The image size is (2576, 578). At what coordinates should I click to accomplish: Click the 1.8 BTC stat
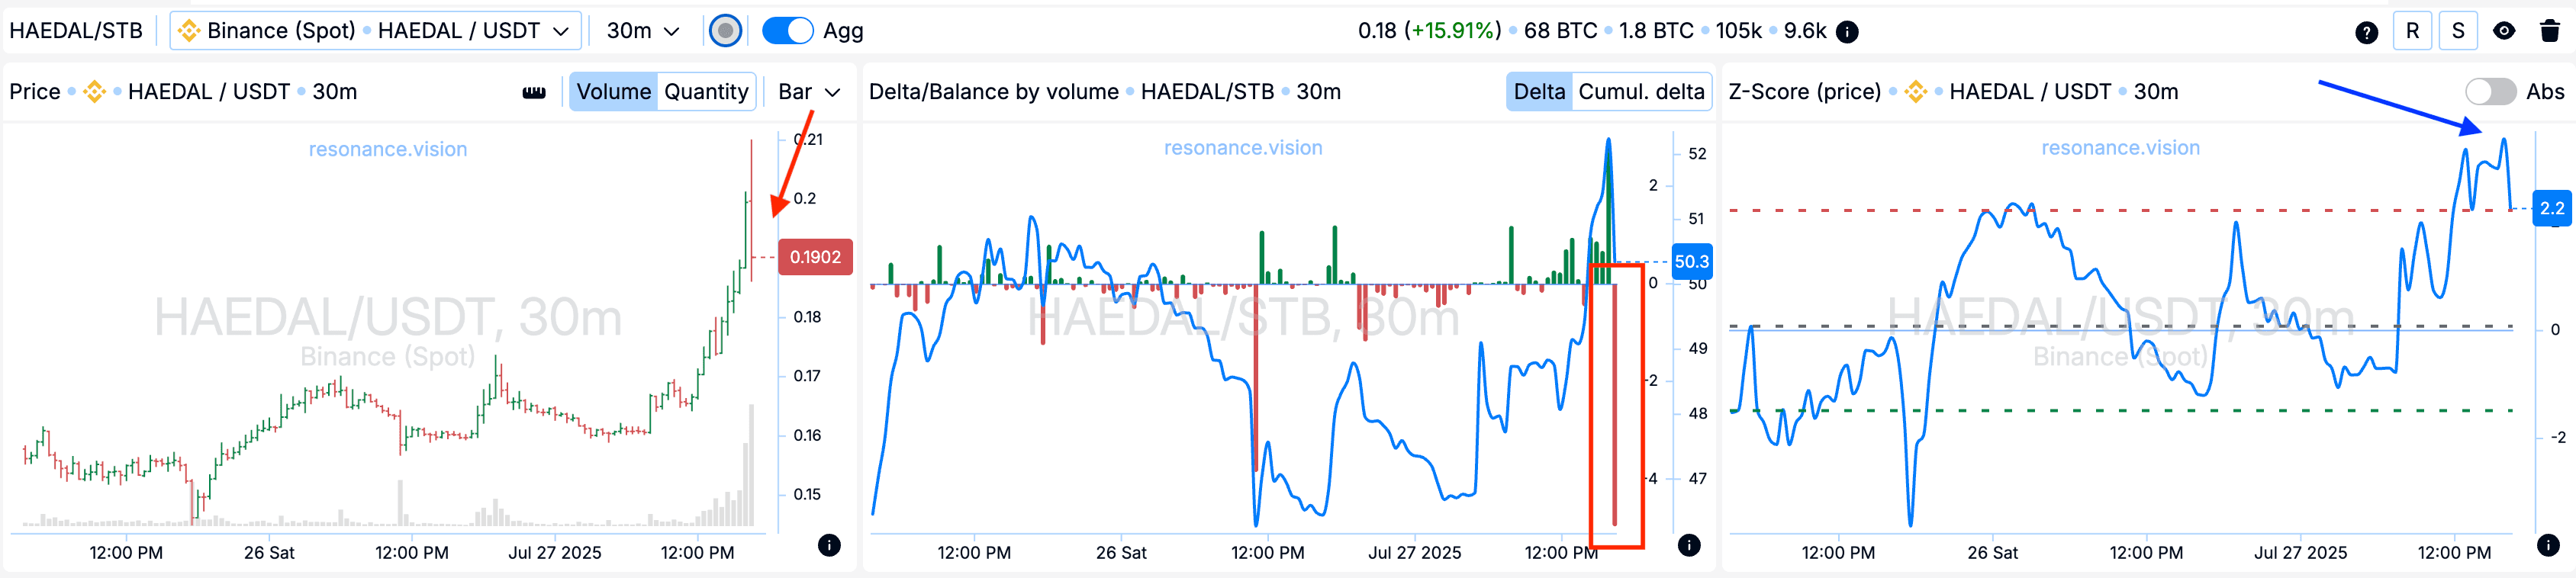click(1655, 31)
